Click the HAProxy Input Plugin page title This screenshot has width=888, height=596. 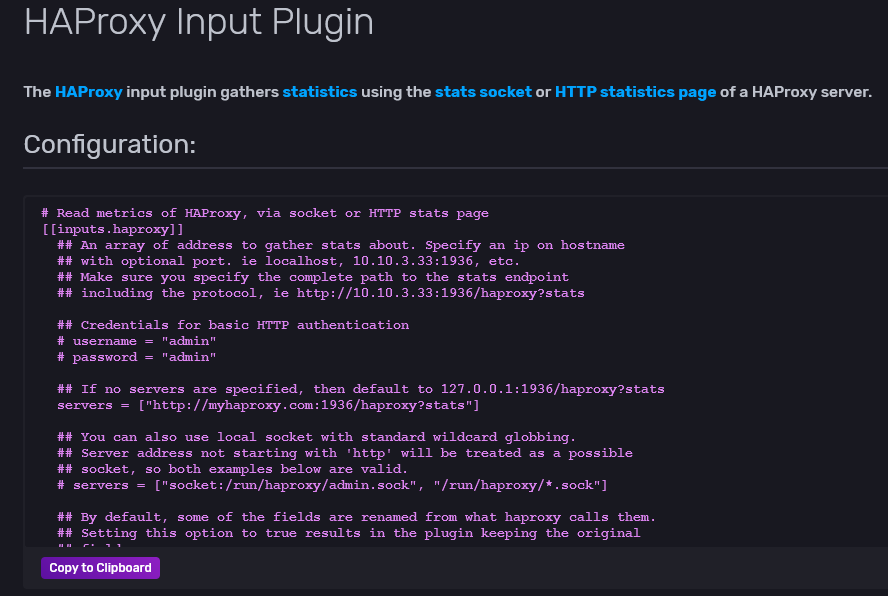tap(197, 22)
